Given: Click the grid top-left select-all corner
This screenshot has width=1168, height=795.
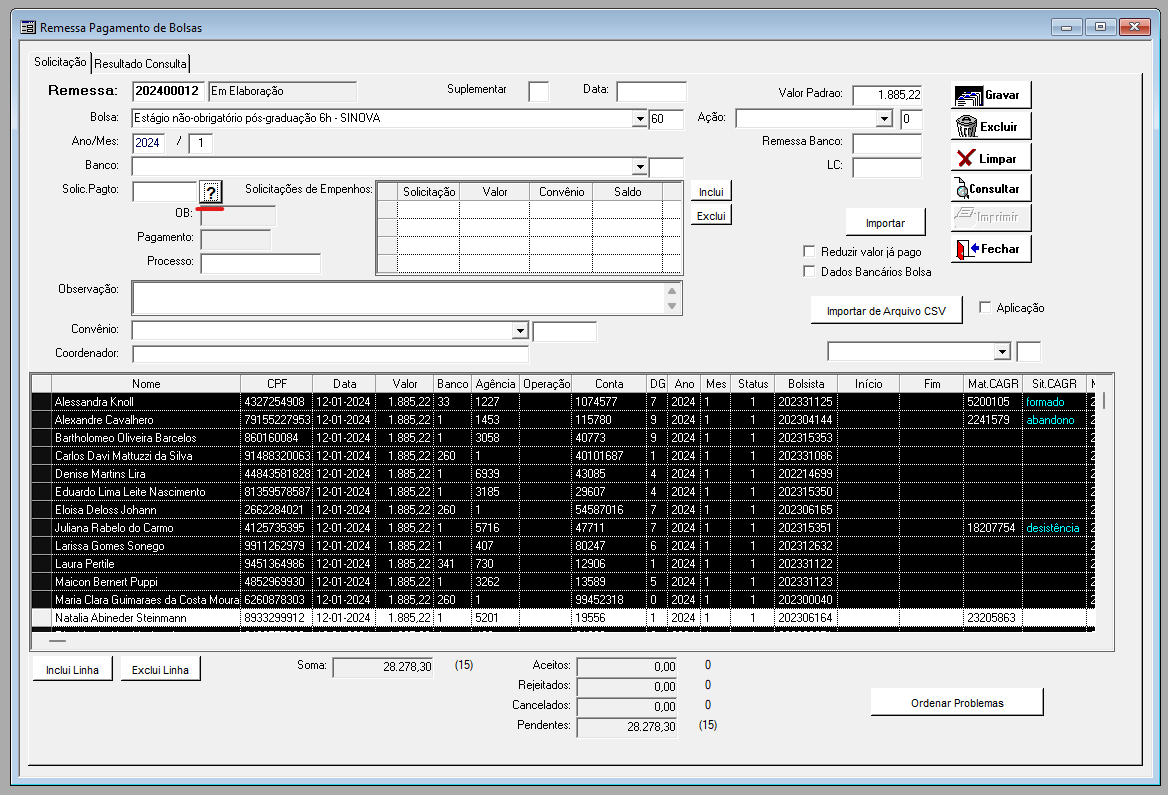Looking at the screenshot, I should 41,384.
